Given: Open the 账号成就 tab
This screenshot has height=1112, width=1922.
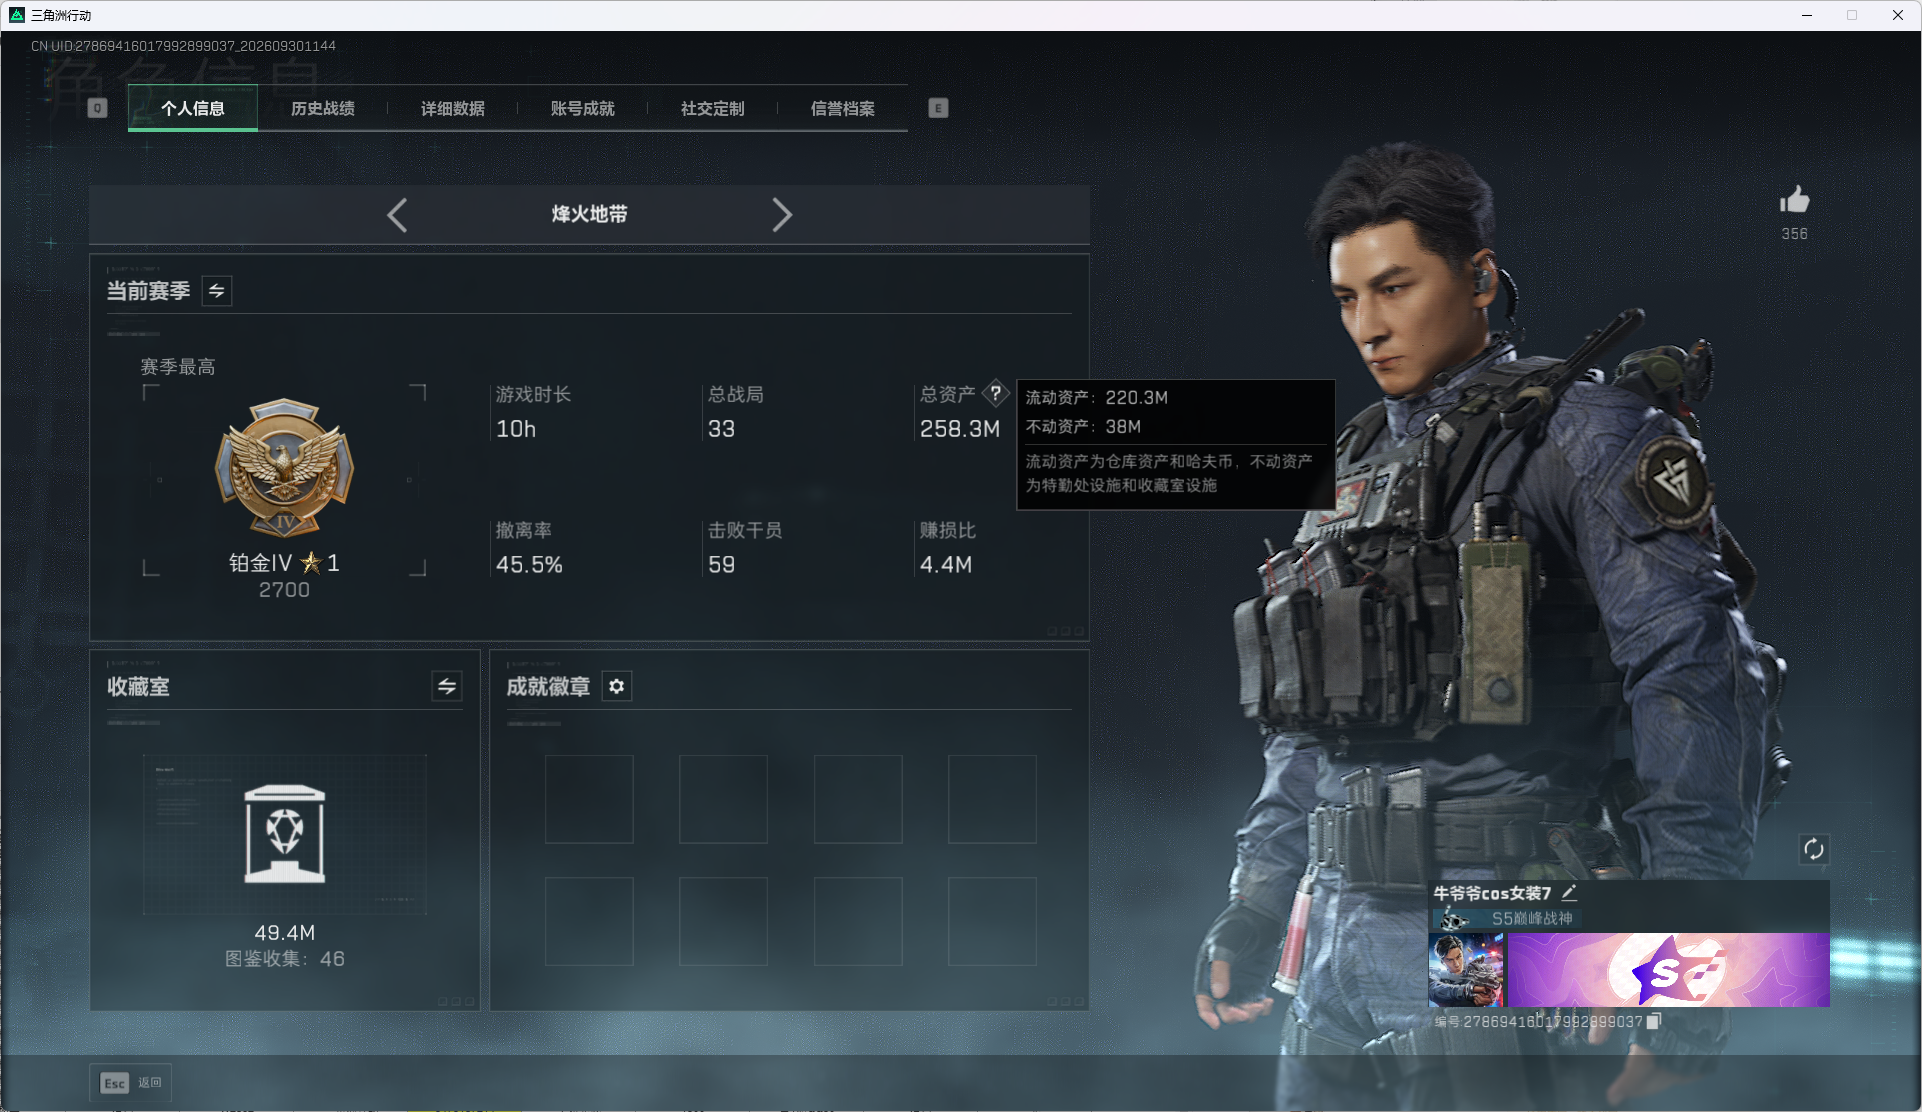Looking at the screenshot, I should coord(583,108).
